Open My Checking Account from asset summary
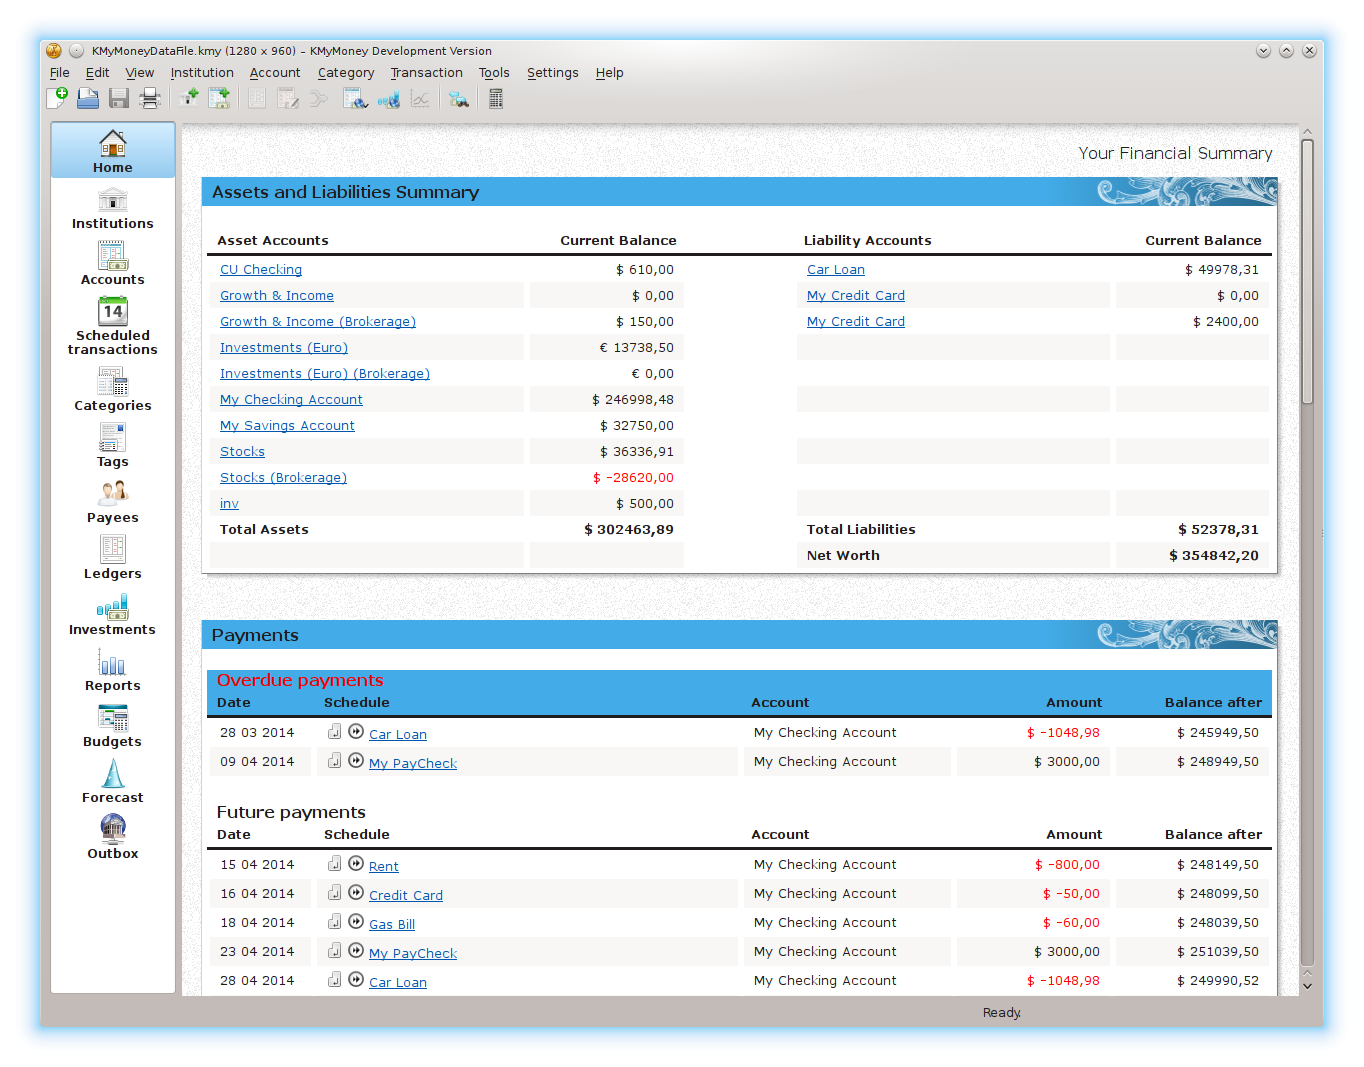 [x=291, y=399]
